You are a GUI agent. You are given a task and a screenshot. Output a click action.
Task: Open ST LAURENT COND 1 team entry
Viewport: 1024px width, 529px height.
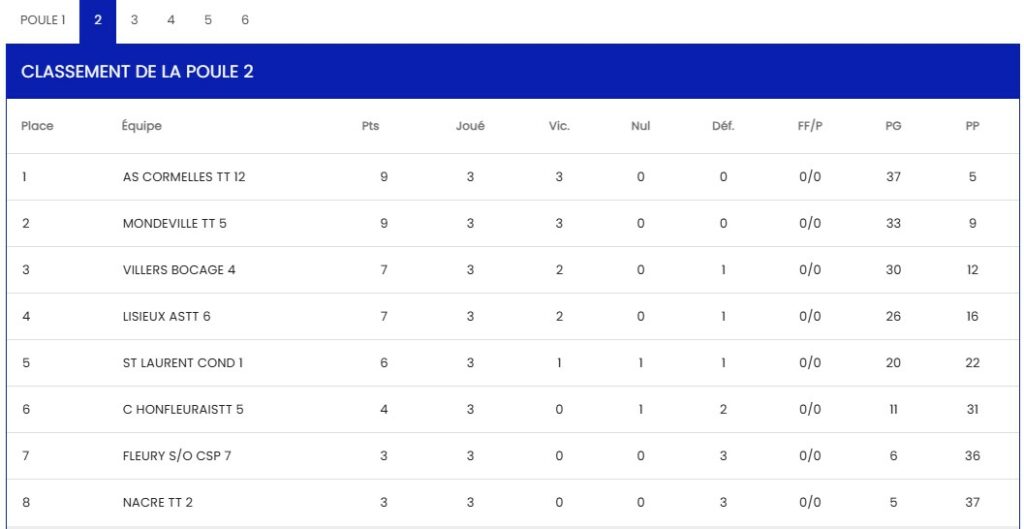183,363
